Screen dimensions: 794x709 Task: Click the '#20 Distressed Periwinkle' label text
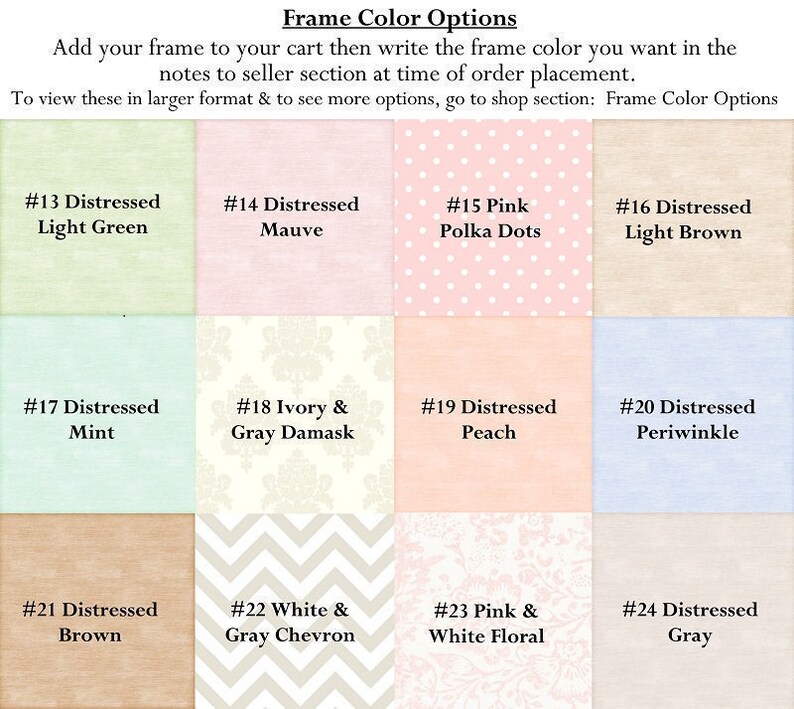pos(687,420)
